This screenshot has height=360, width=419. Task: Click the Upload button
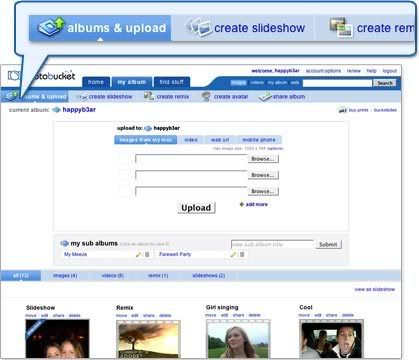pos(196,208)
